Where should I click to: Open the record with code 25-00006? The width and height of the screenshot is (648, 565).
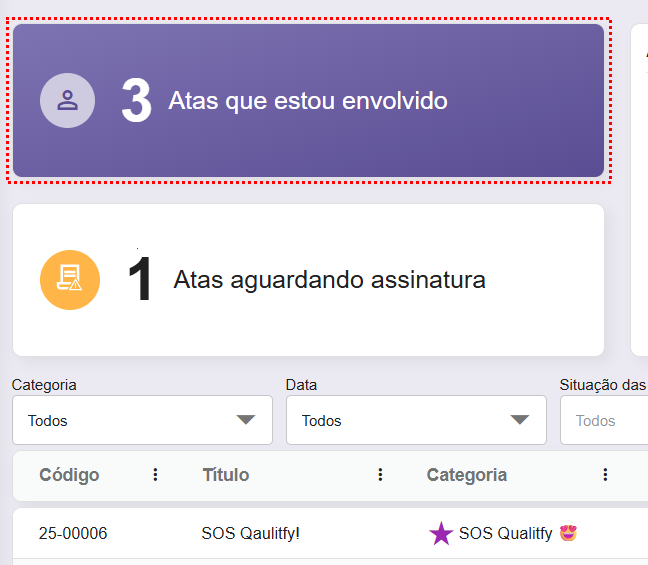(x=73, y=534)
